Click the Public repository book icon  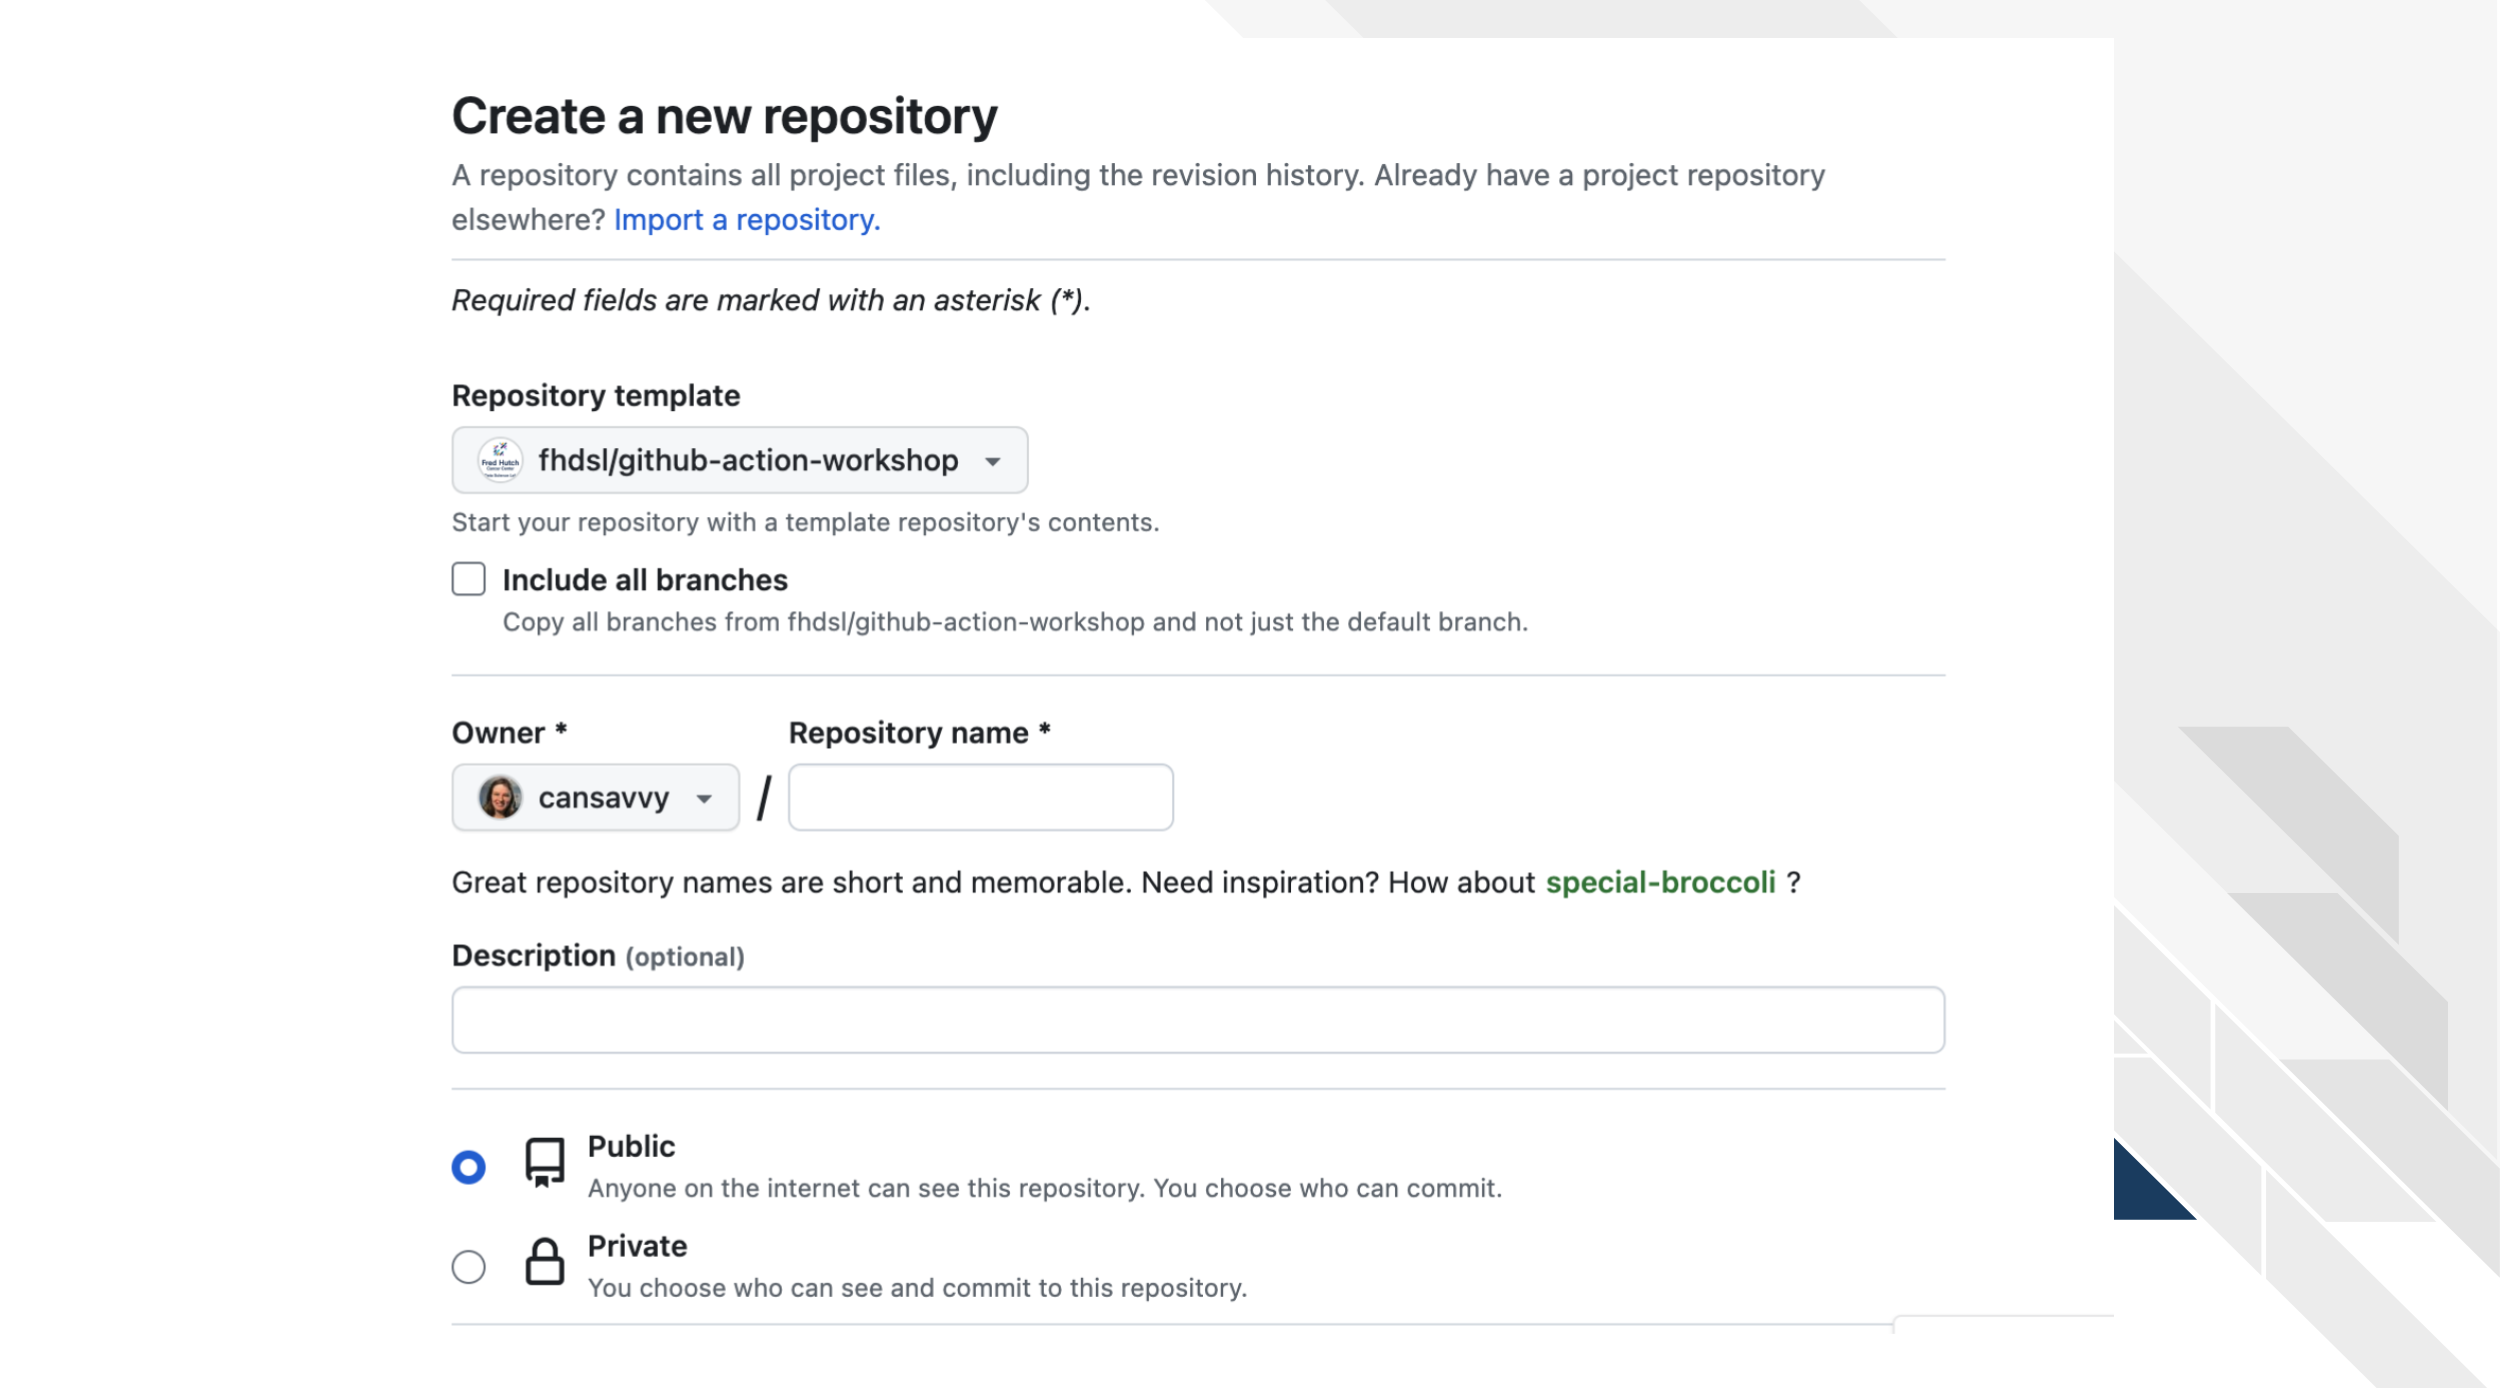click(545, 1162)
